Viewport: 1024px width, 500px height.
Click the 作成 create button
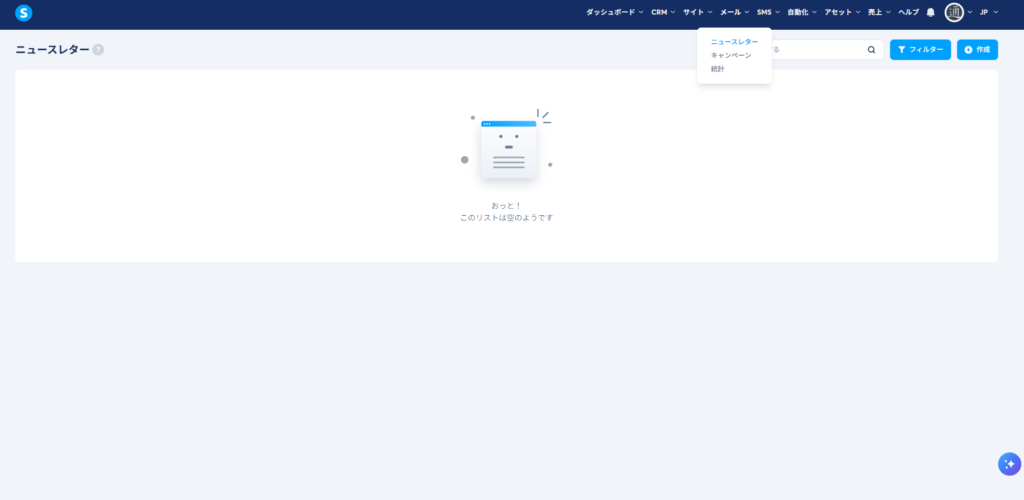pyautogui.click(x=977, y=50)
